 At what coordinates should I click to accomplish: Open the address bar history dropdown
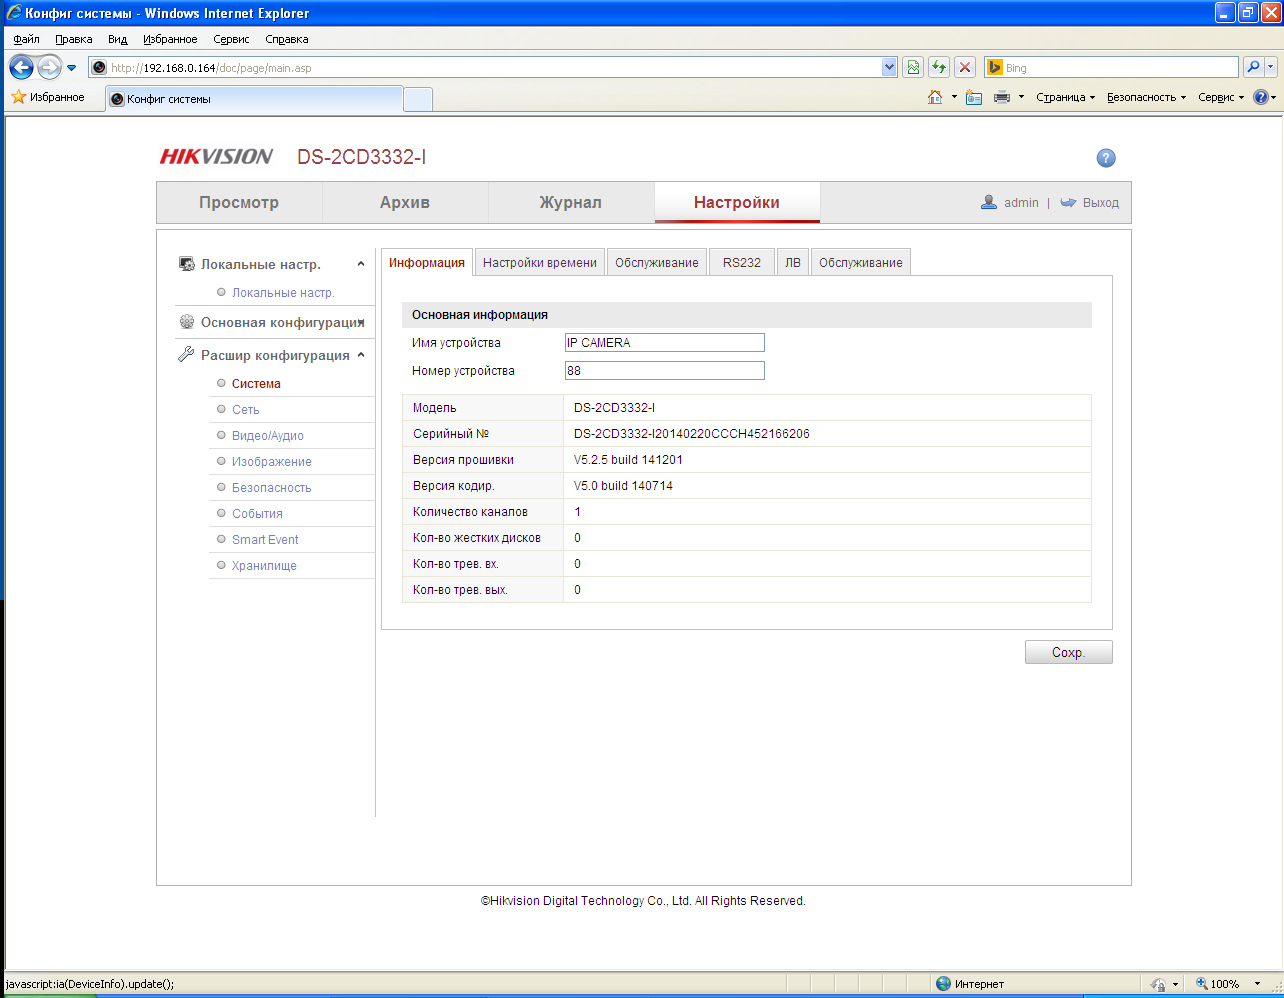pyautogui.click(x=890, y=67)
